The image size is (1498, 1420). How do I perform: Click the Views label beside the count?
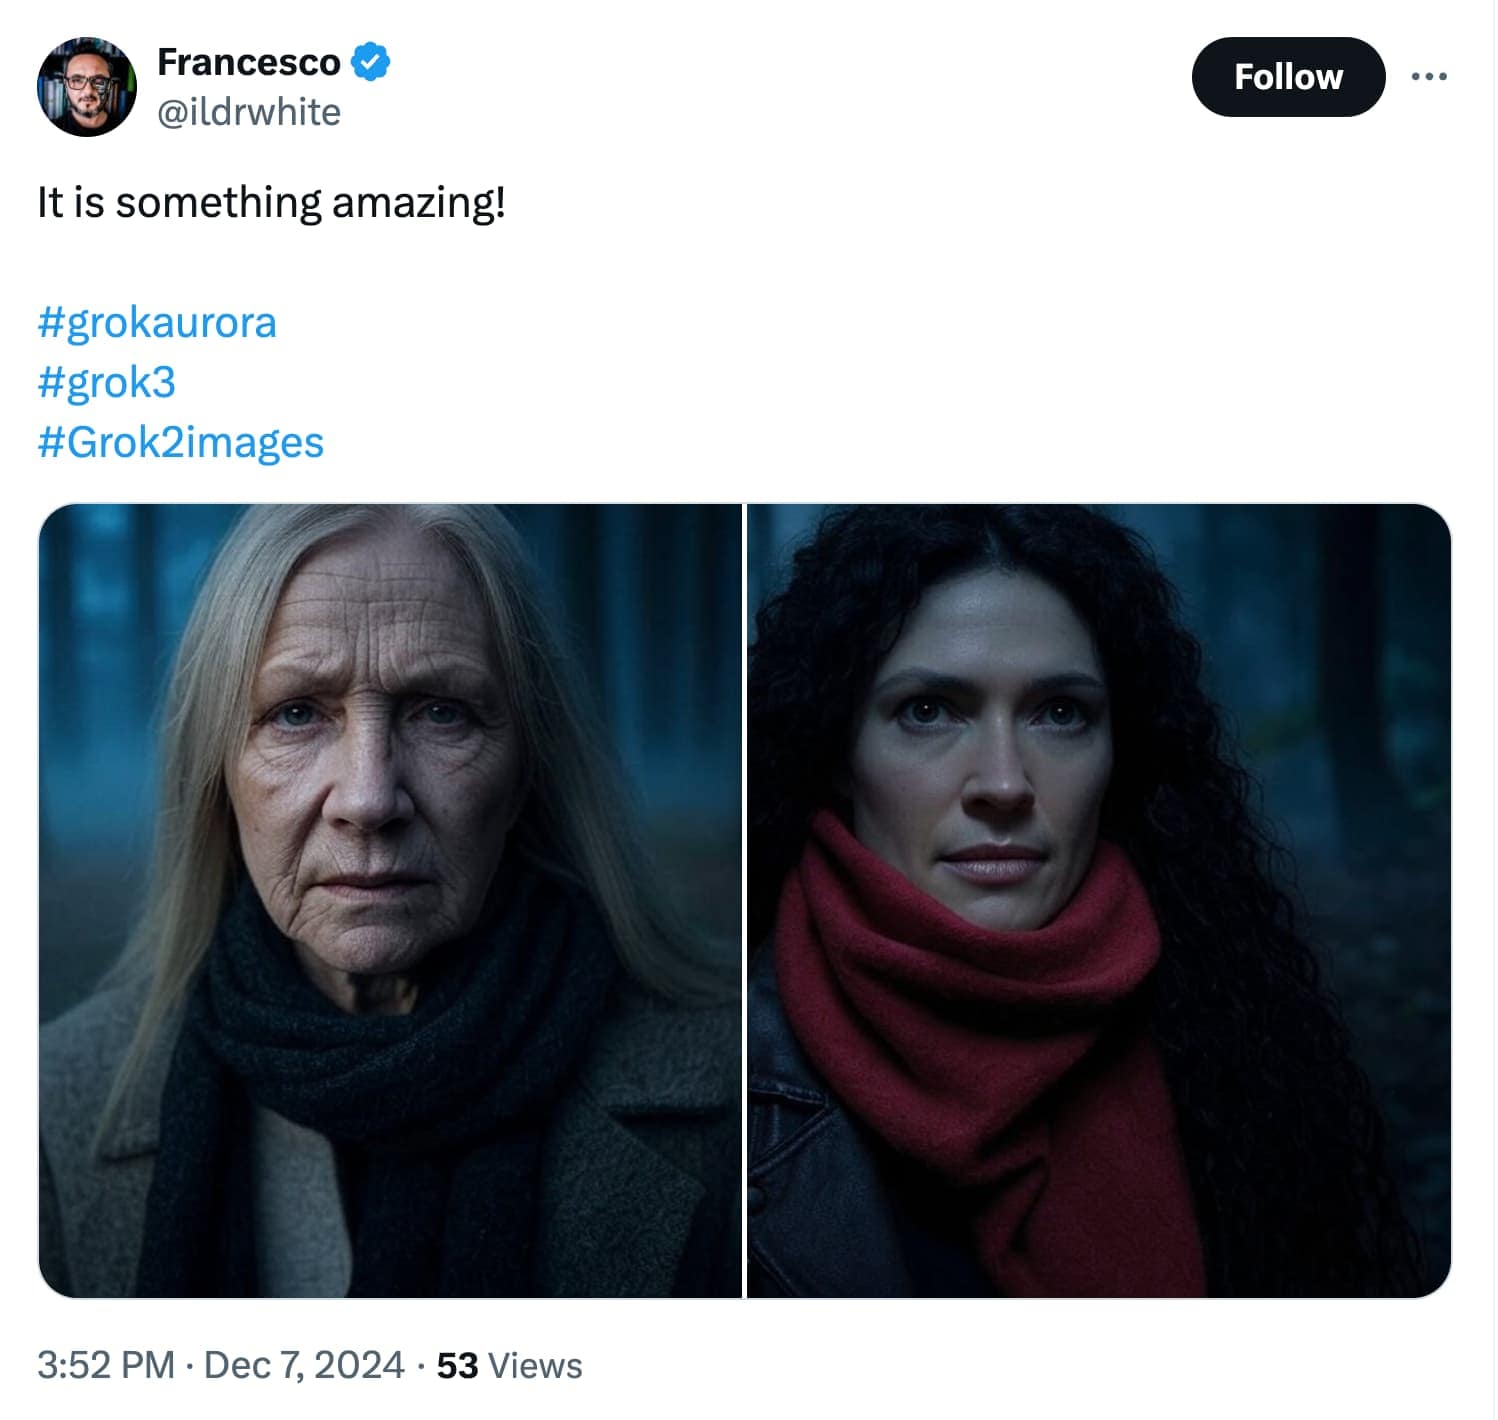535,1366
